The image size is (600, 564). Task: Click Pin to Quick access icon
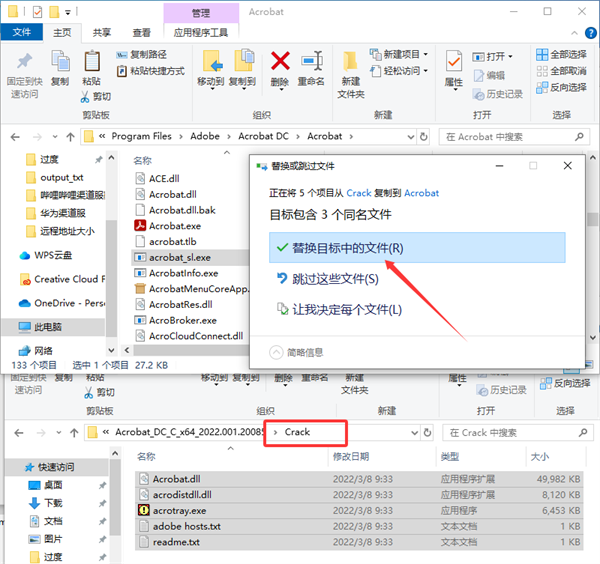(24, 62)
